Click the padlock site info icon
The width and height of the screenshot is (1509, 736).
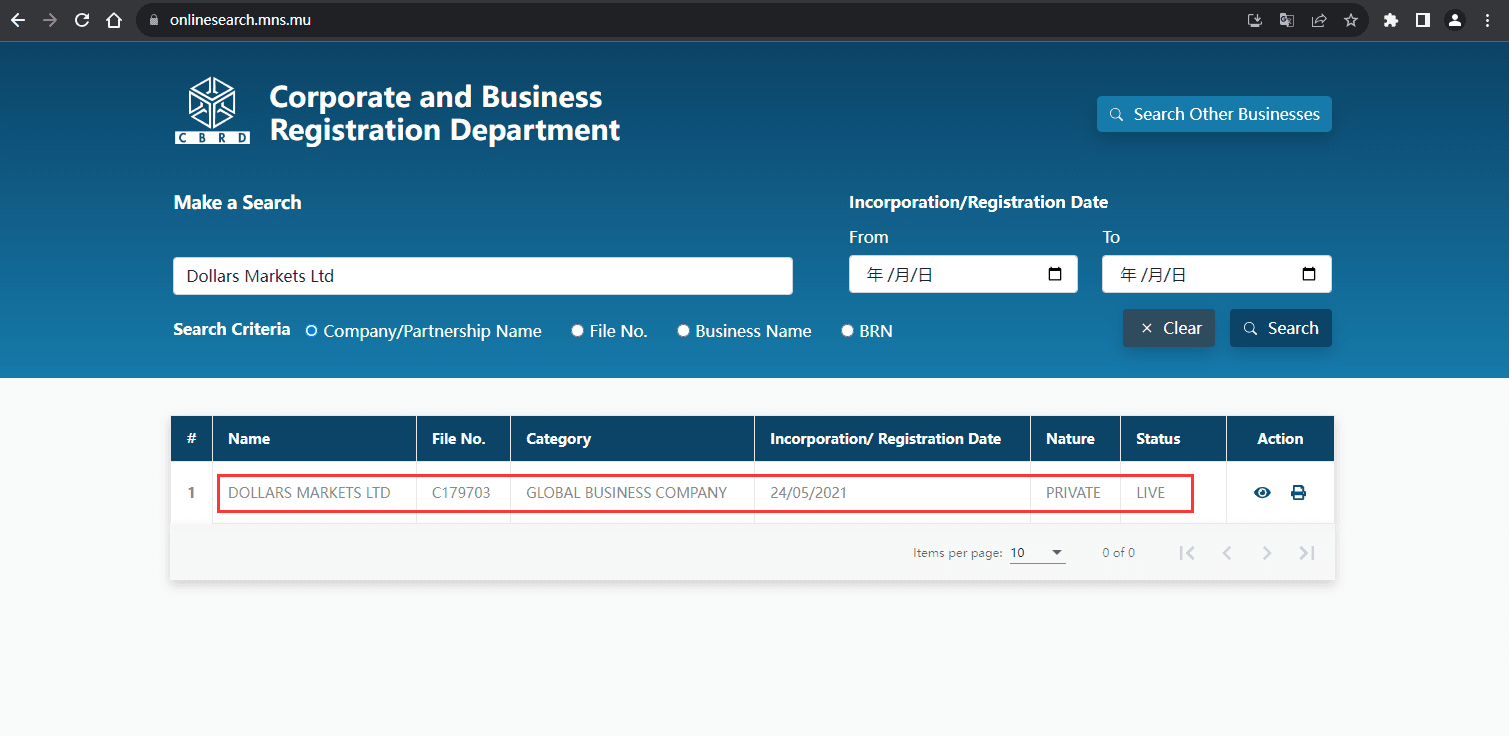coord(154,20)
